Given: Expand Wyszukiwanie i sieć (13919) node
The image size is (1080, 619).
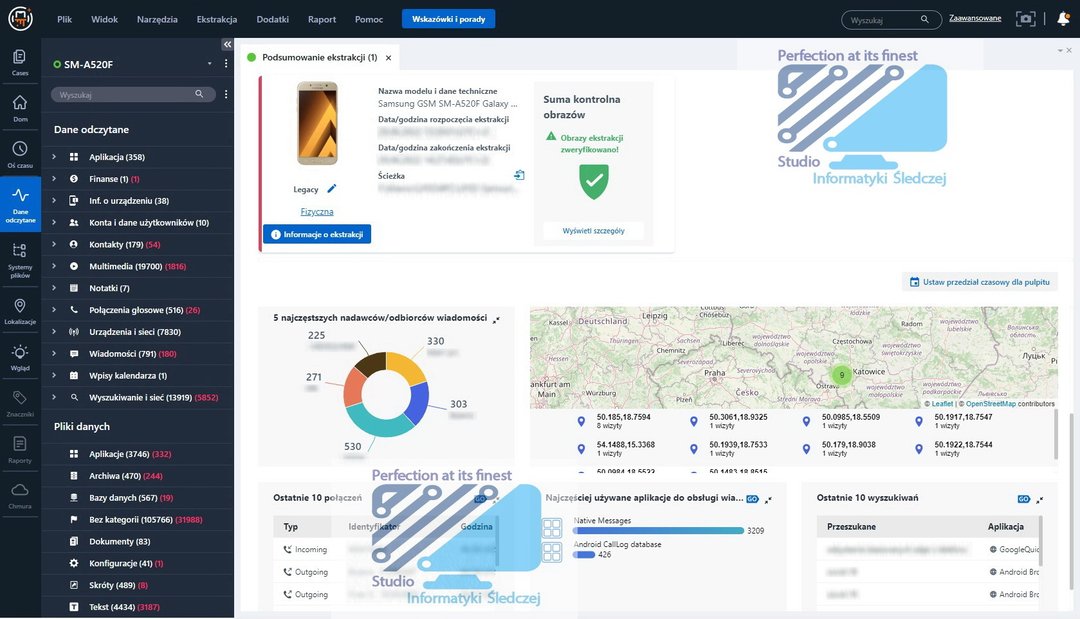Looking at the screenshot, I should click(54, 397).
